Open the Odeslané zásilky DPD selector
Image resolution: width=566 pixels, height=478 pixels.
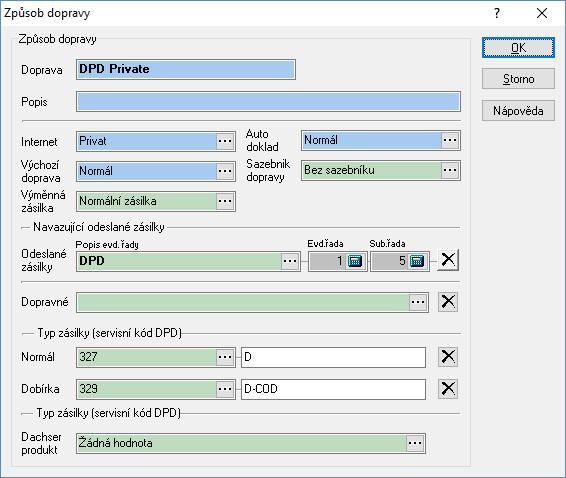tap(290, 261)
